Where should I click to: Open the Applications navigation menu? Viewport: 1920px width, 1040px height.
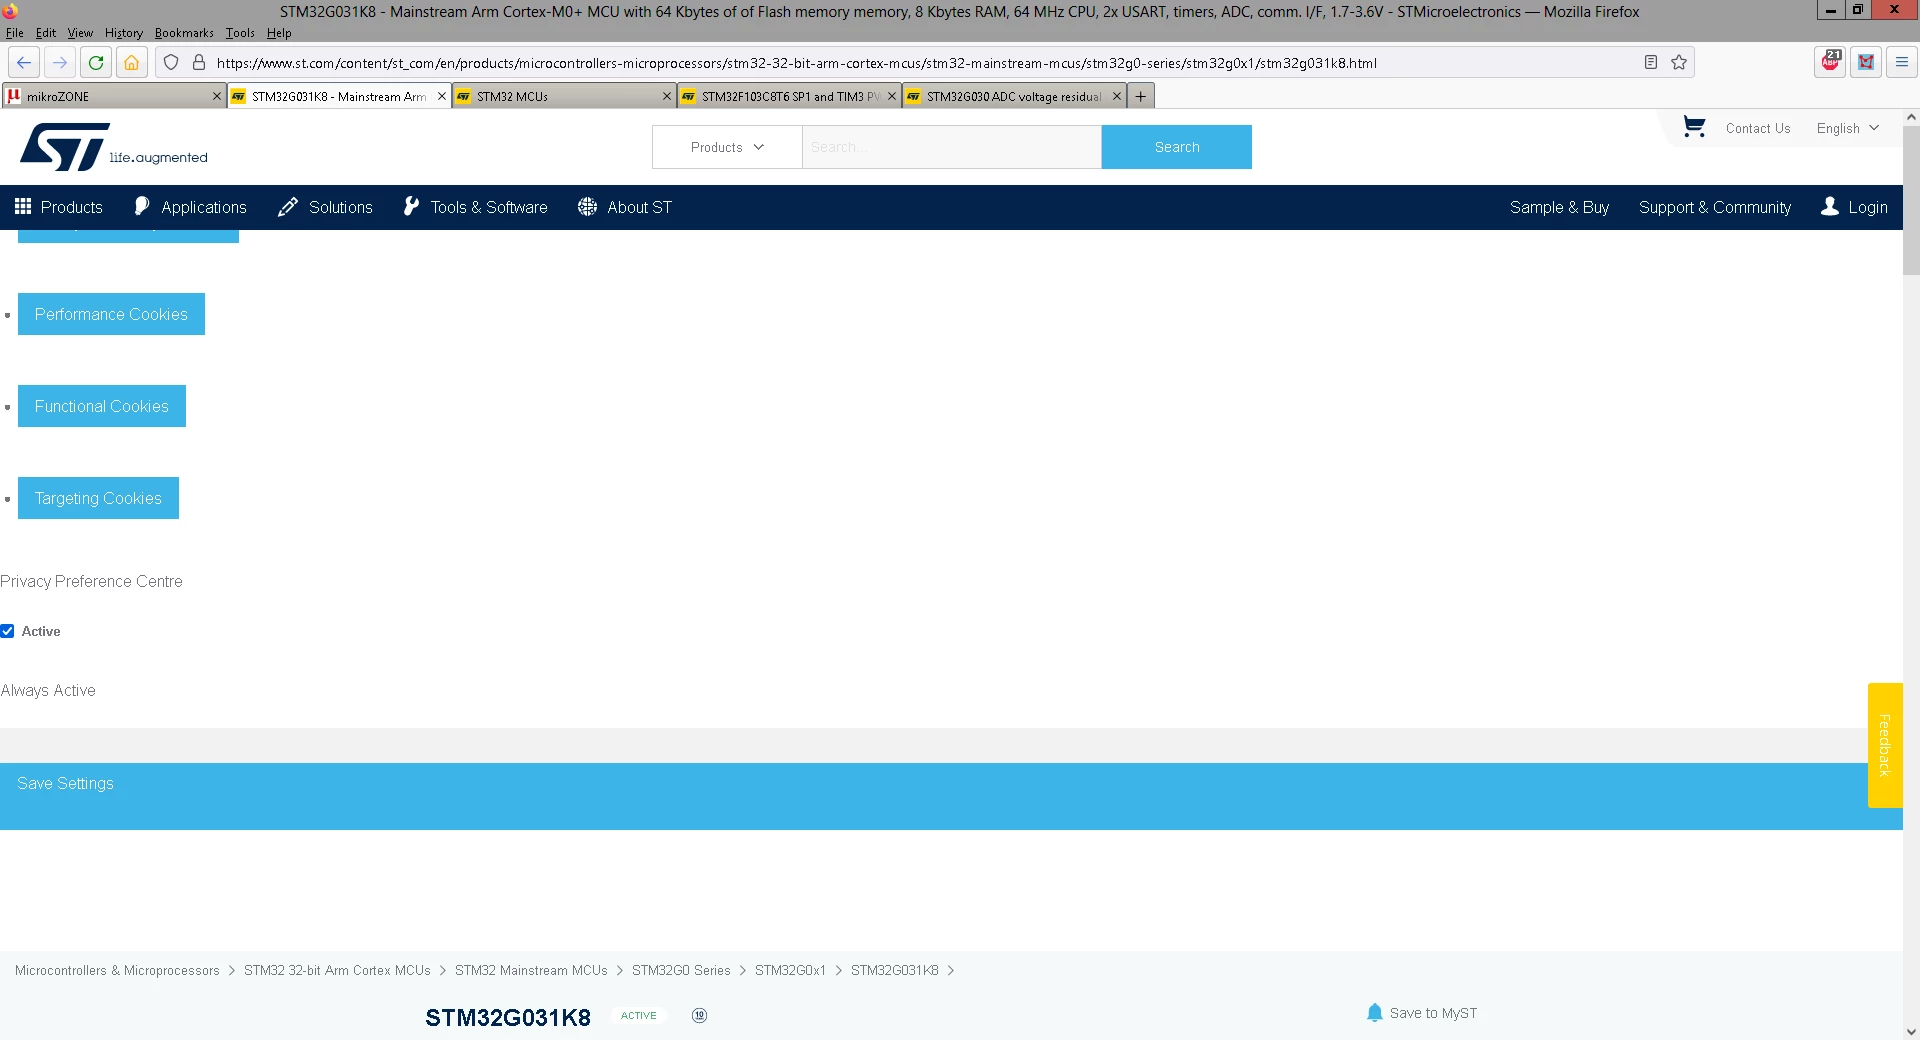click(190, 207)
